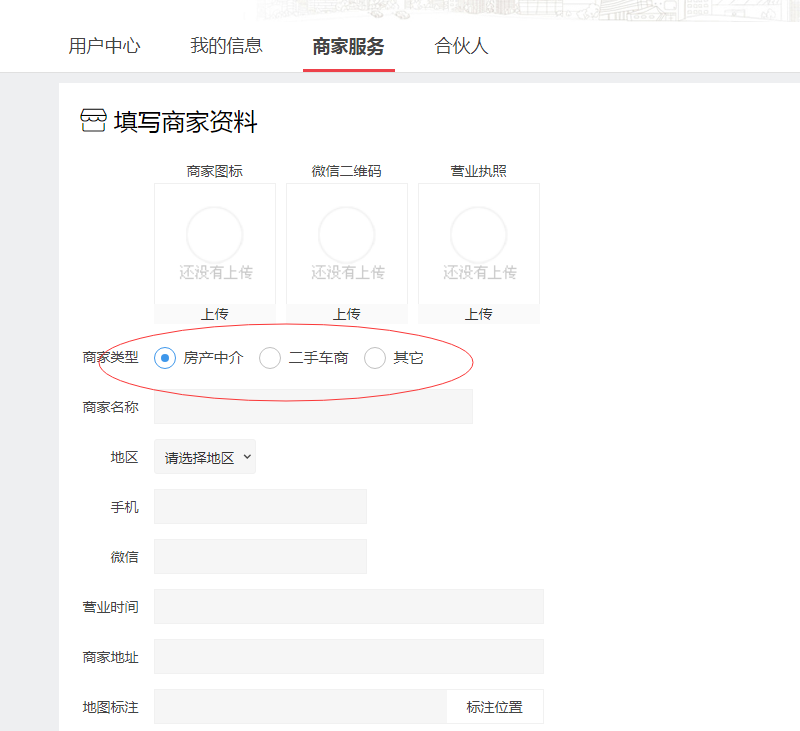Click the 微信二维码 upload placeholder image

(x=347, y=243)
